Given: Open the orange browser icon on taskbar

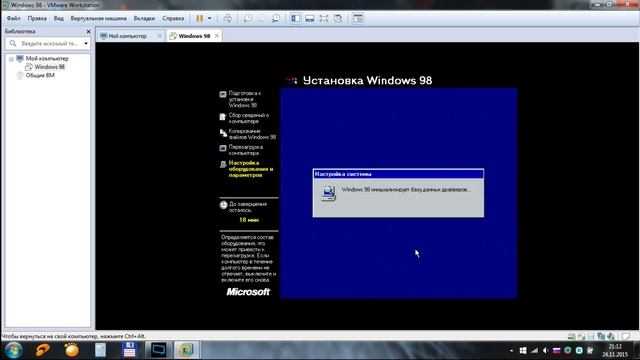Looking at the screenshot, I should [x=42, y=350].
